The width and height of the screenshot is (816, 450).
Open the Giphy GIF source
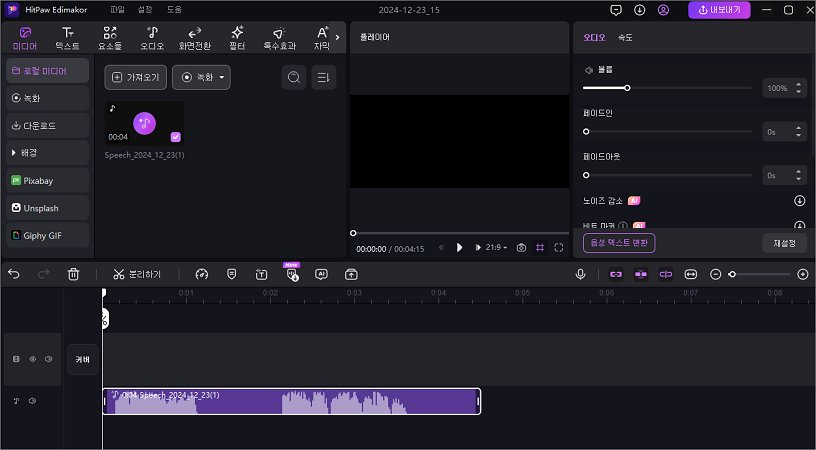[x=47, y=236]
